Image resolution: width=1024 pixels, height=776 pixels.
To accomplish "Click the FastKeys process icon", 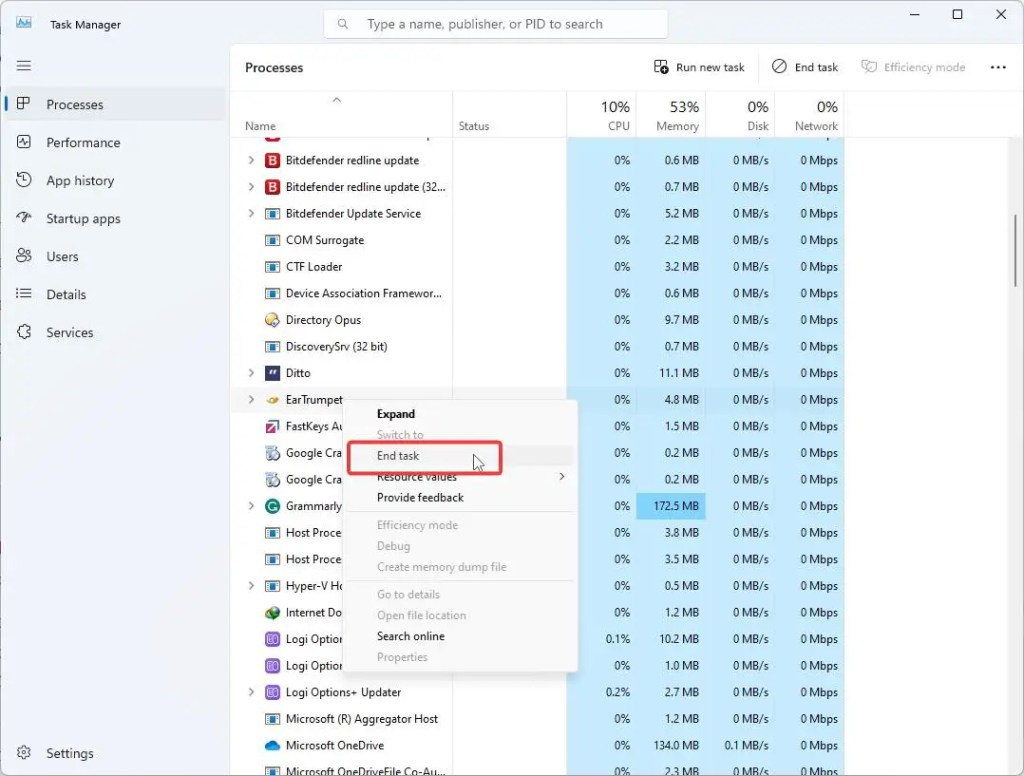I will [272, 426].
